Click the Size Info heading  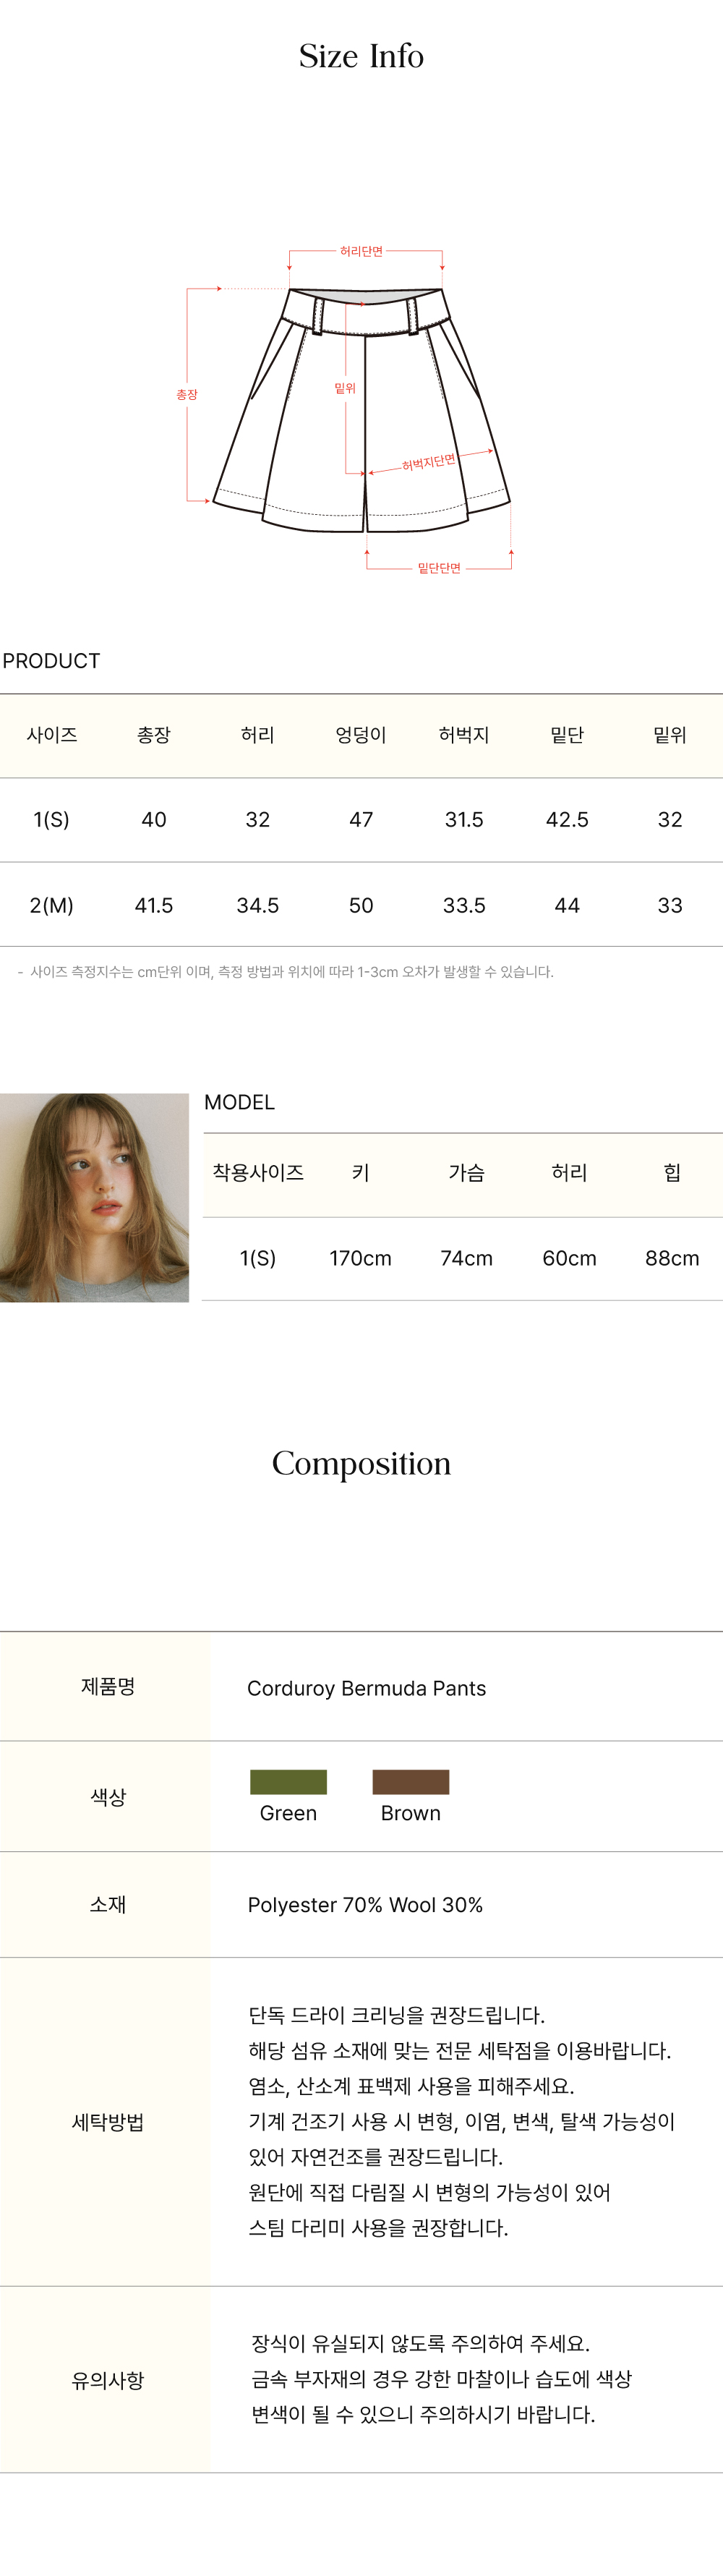(x=361, y=56)
